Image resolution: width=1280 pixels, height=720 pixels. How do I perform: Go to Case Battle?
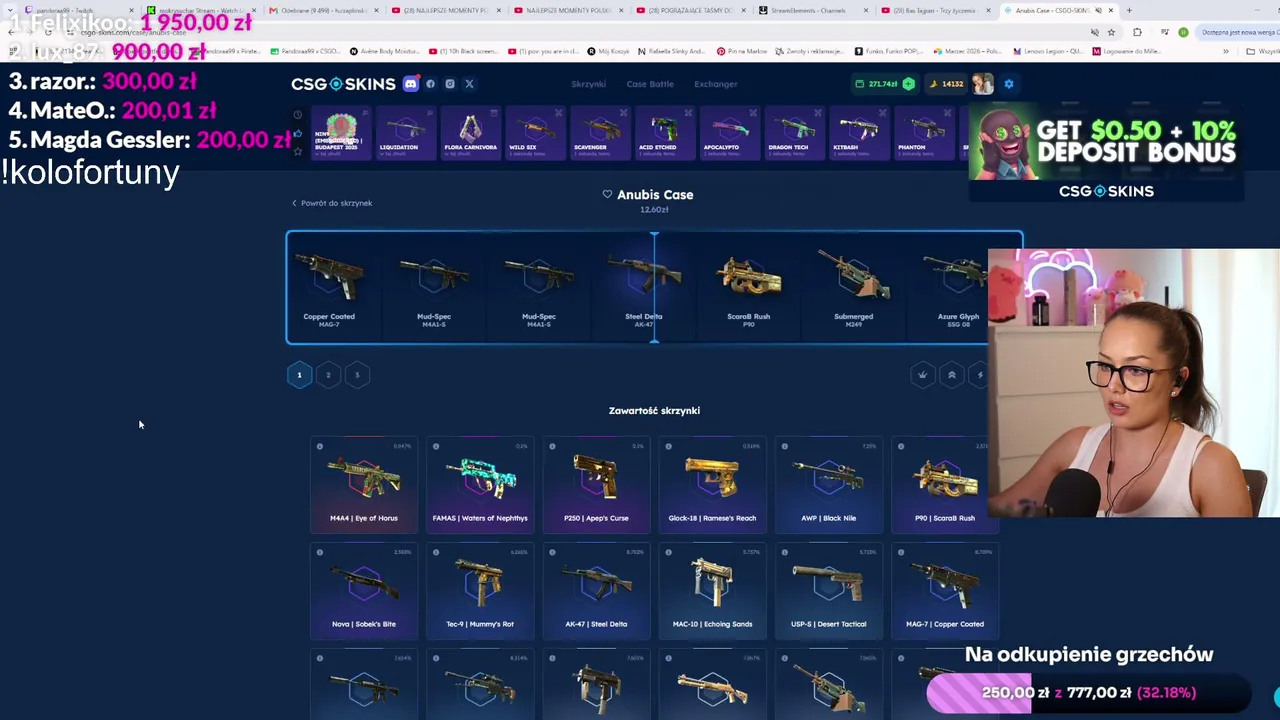[x=650, y=84]
